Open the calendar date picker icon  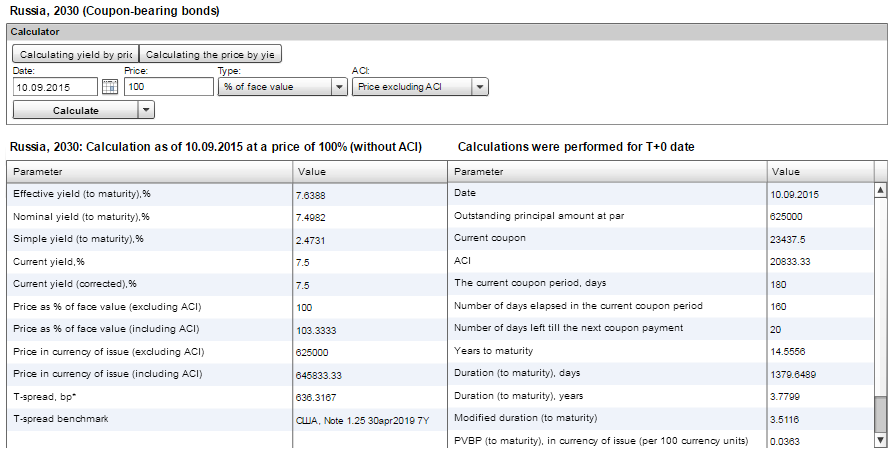tap(110, 88)
